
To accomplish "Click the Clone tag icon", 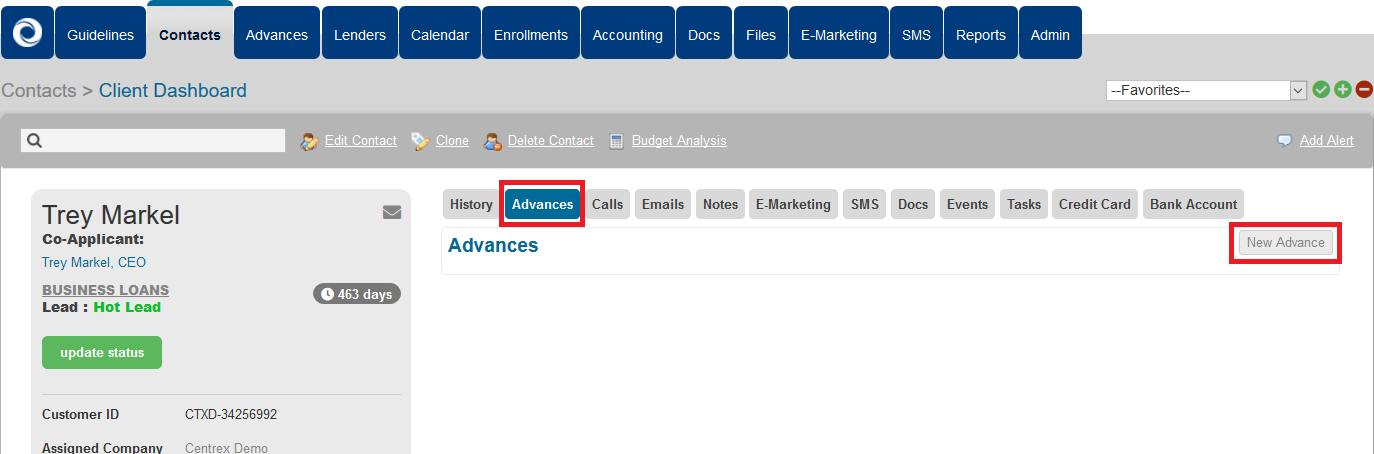I will coord(421,141).
